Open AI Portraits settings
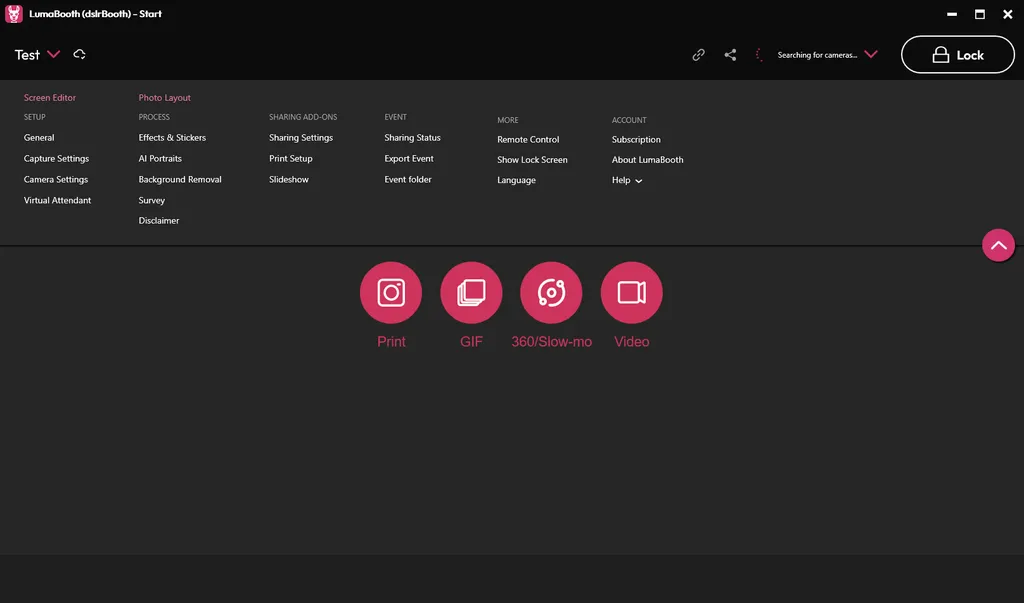 [x=160, y=159]
